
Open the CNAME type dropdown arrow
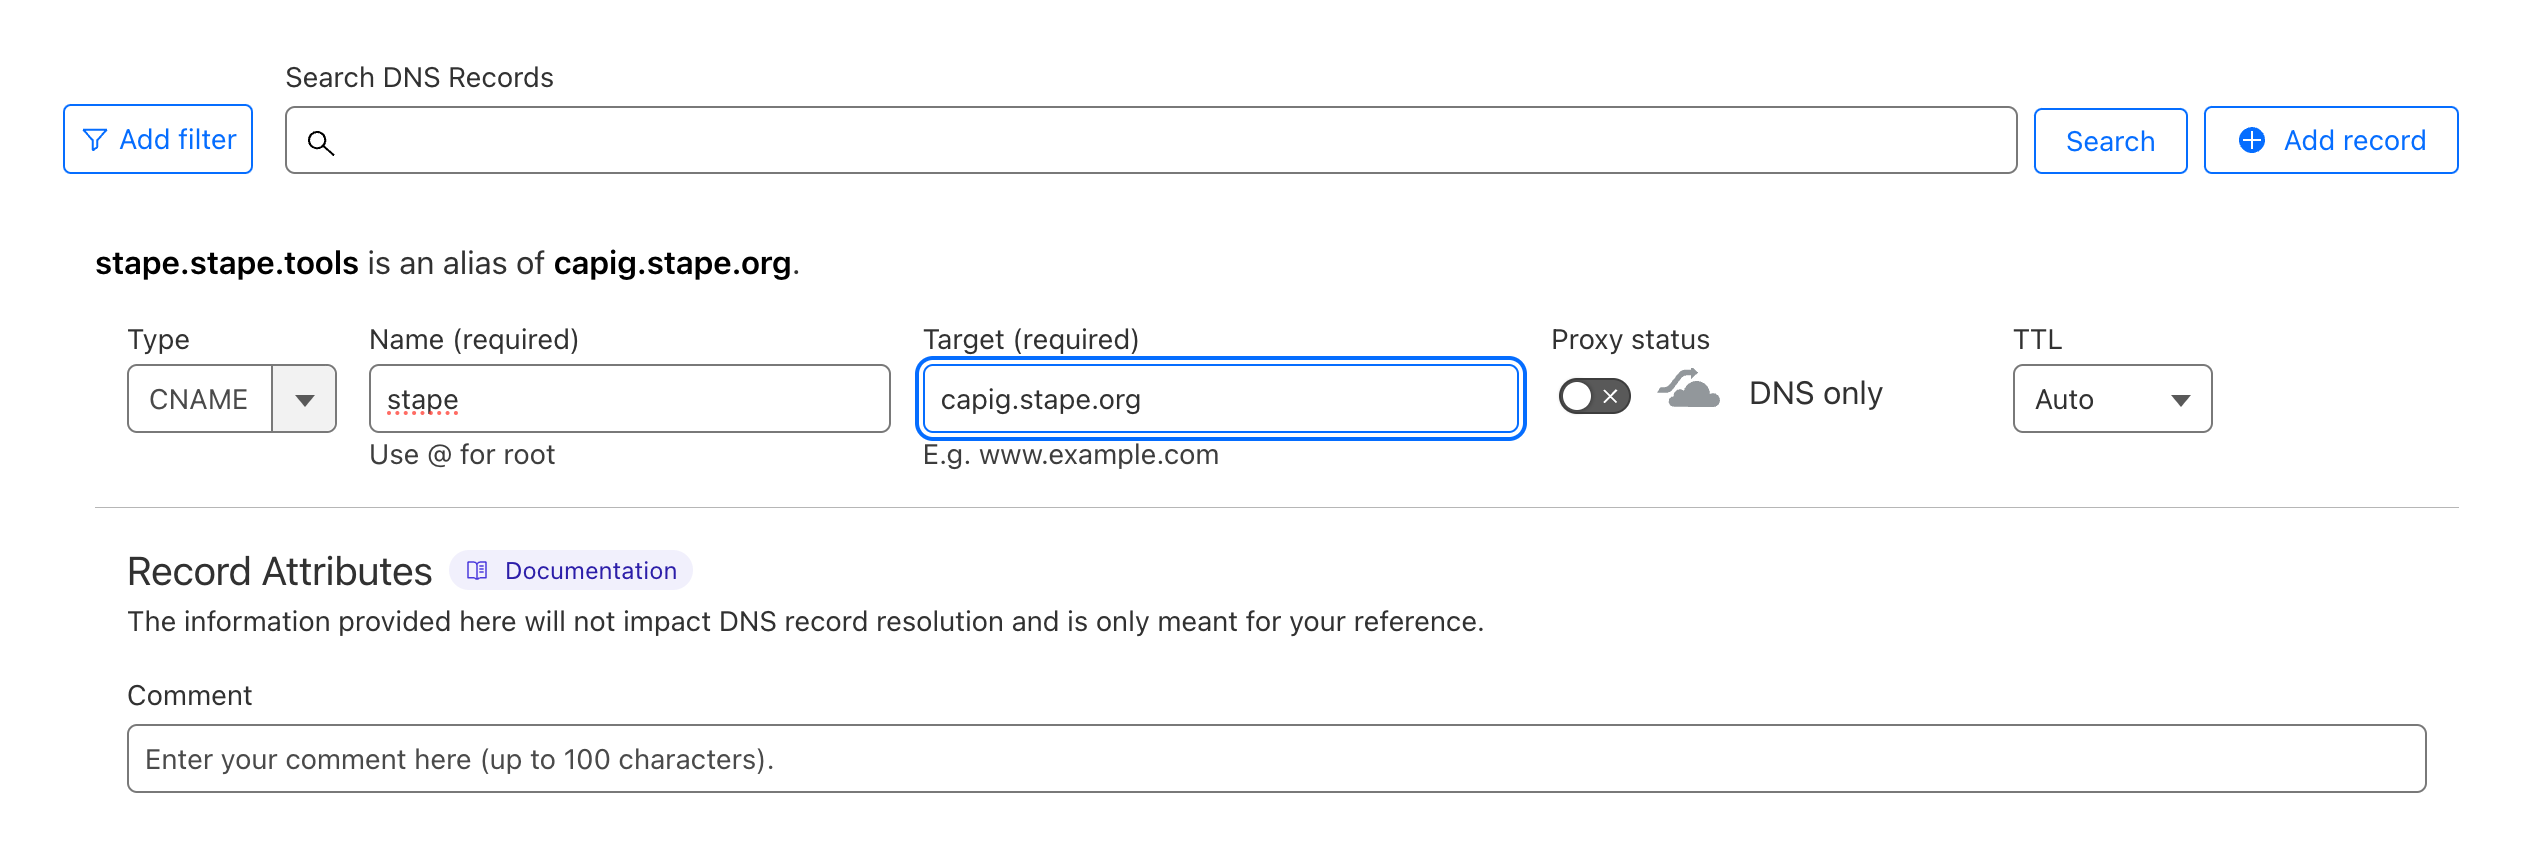tap(305, 399)
